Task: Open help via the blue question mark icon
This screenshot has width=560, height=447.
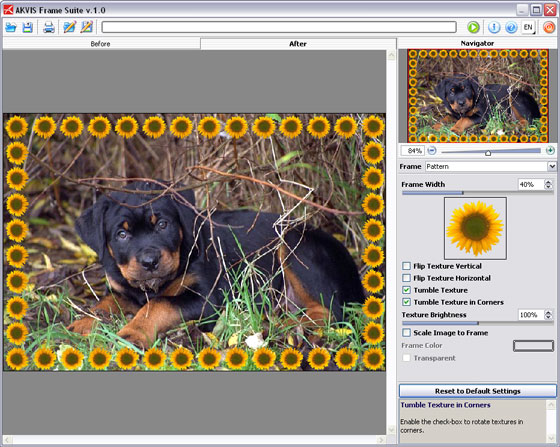Action: pyautogui.click(x=511, y=27)
